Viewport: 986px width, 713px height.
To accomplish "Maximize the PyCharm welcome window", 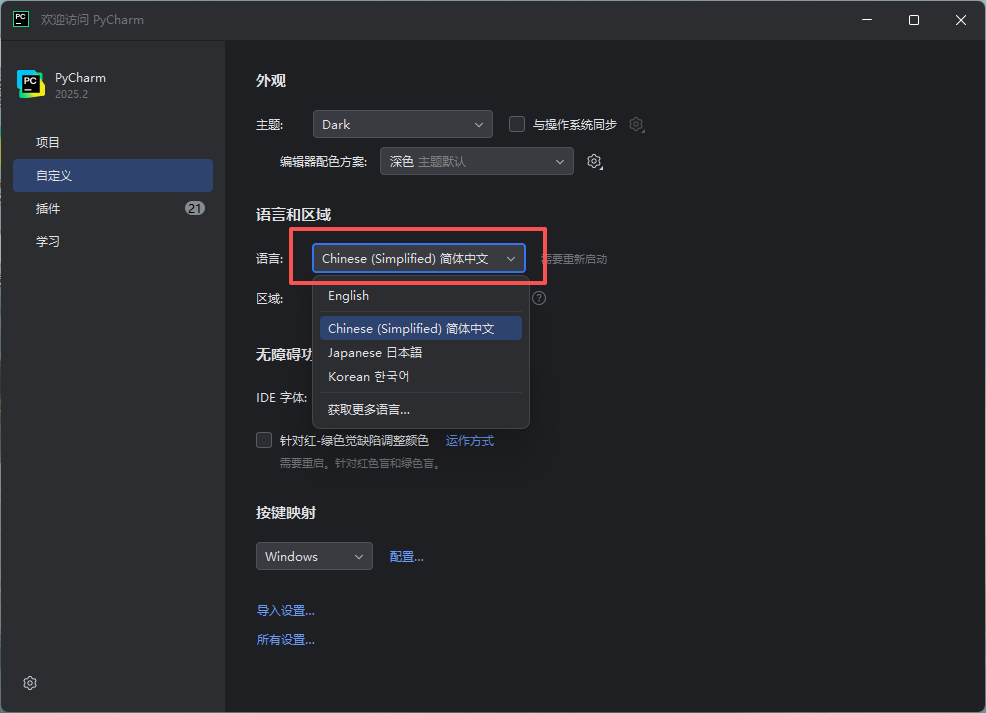I will point(914,20).
